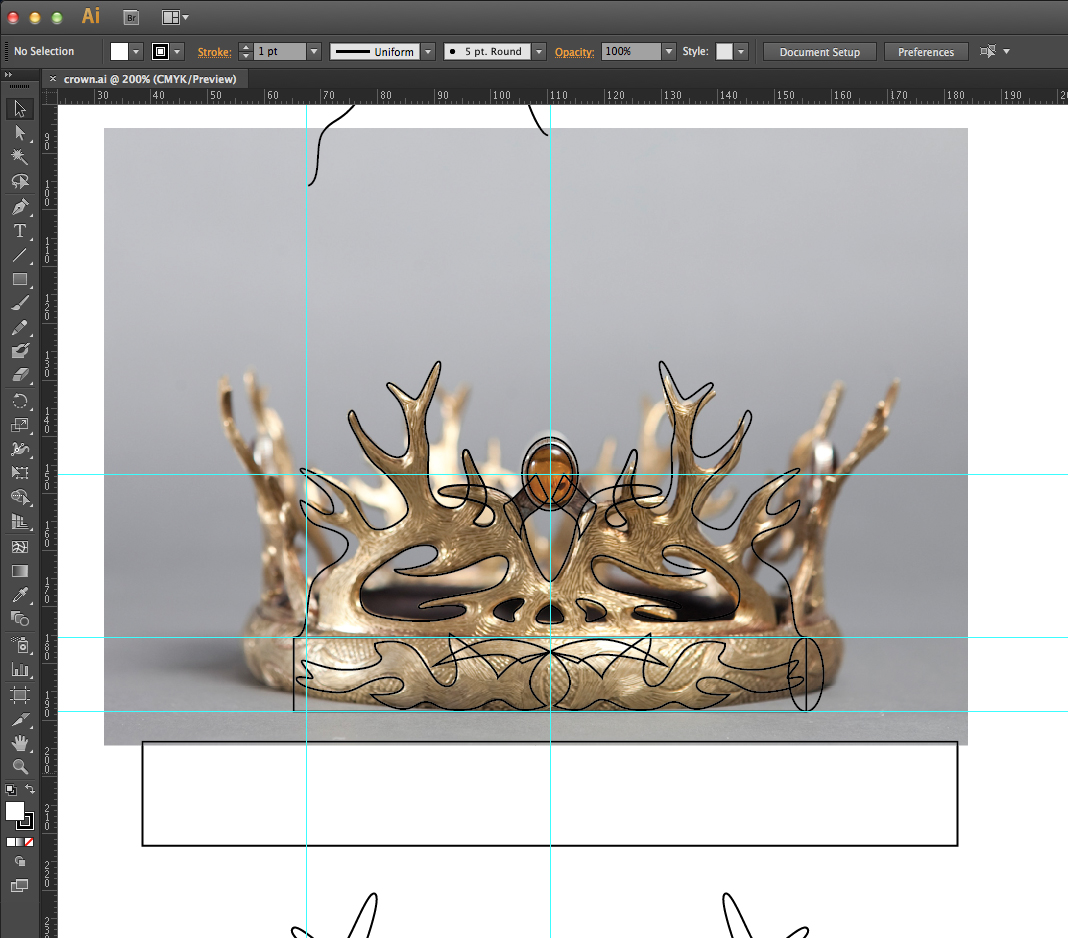The image size is (1068, 938).
Task: Open the Arrange Documents dropdown
Action: (x=175, y=18)
